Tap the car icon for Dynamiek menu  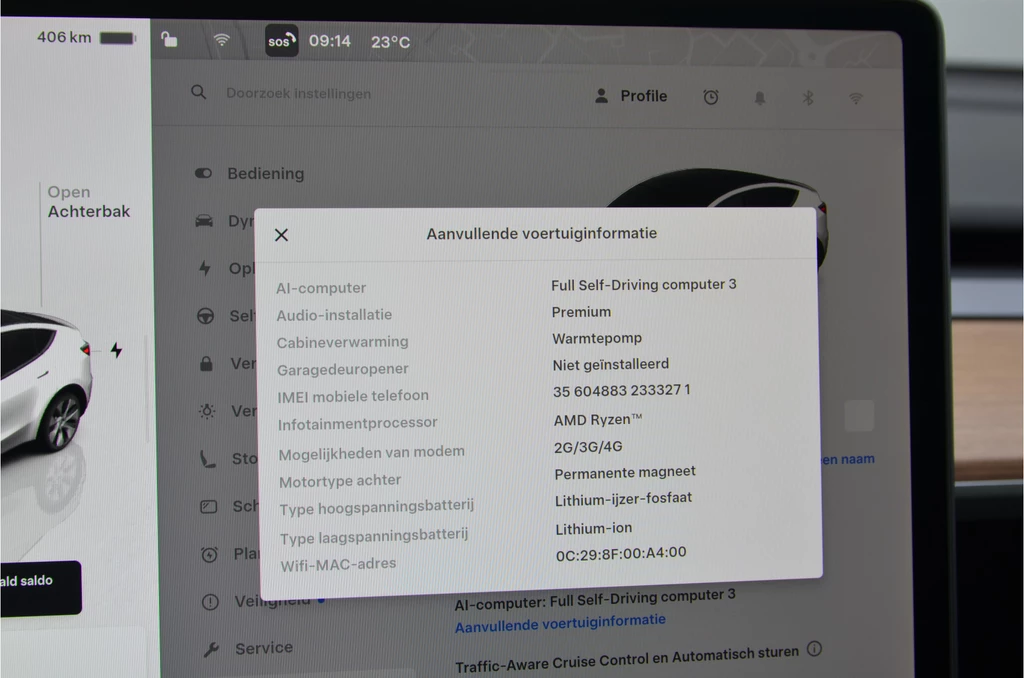click(x=204, y=221)
